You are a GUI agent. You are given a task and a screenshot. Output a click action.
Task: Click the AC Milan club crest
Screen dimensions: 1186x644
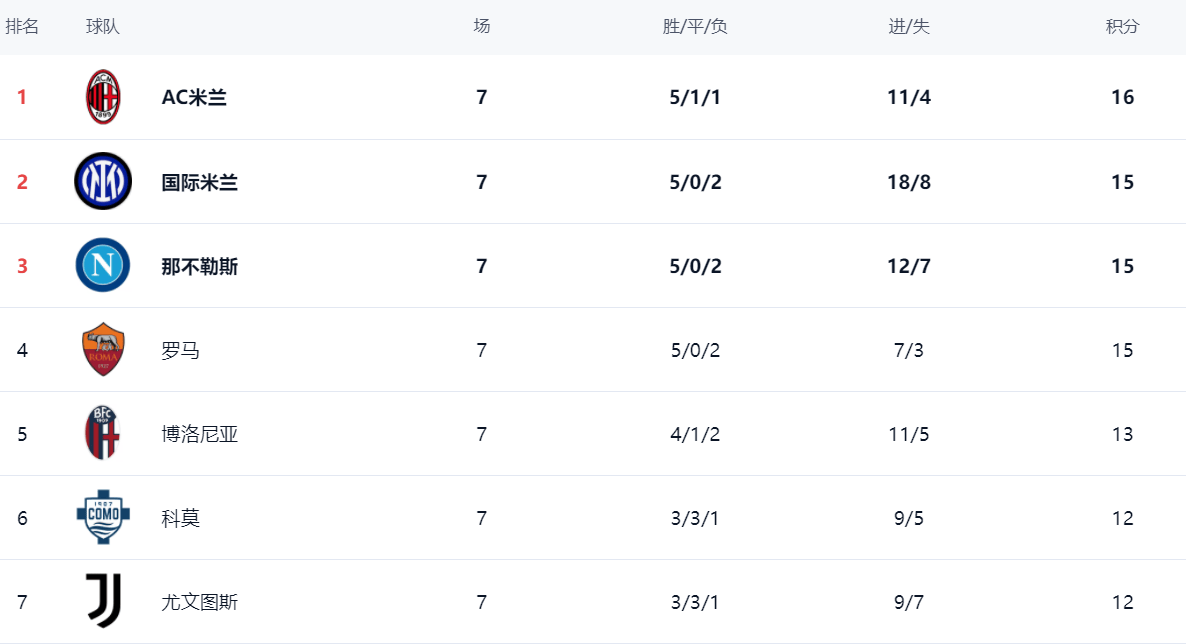tap(103, 97)
